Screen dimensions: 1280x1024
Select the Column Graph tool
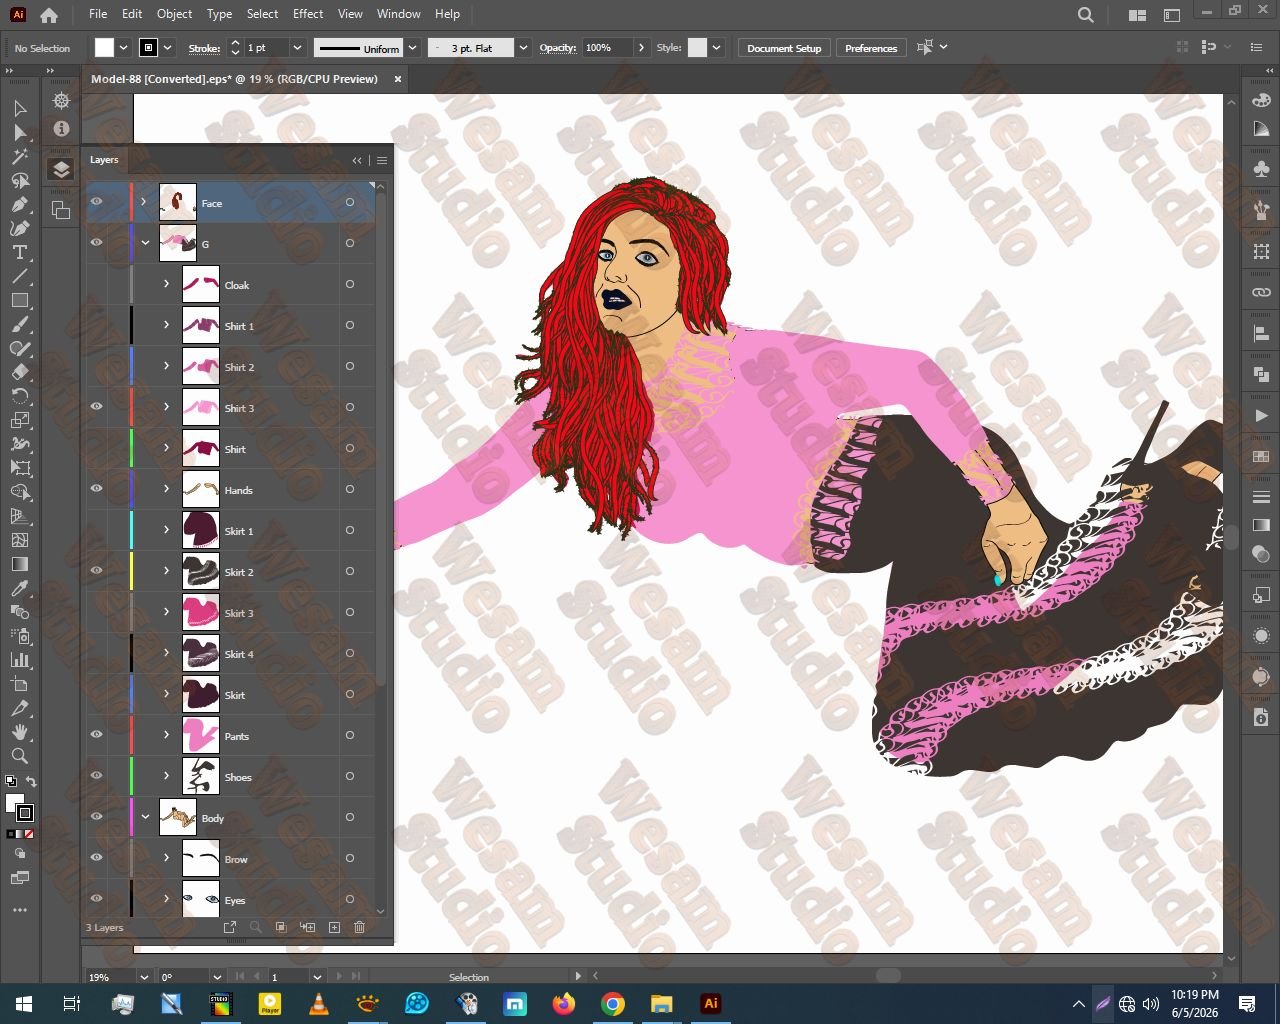(x=20, y=660)
